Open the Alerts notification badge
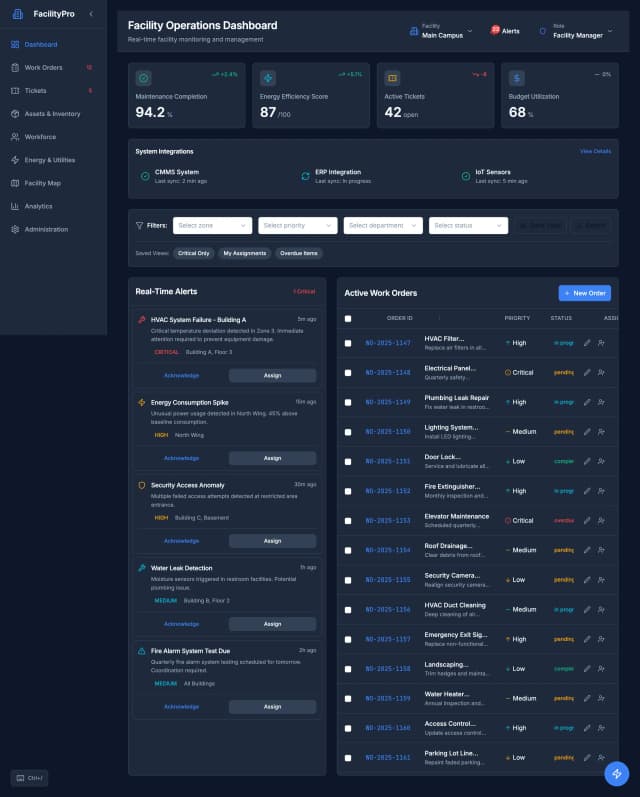 pyautogui.click(x=505, y=31)
